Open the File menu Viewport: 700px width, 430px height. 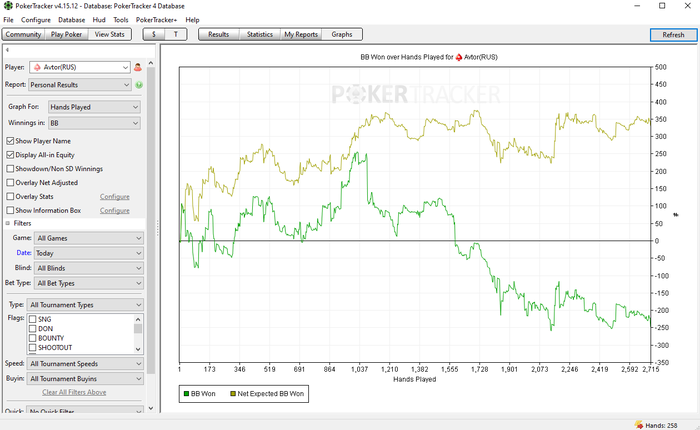pyautogui.click(x=8, y=20)
